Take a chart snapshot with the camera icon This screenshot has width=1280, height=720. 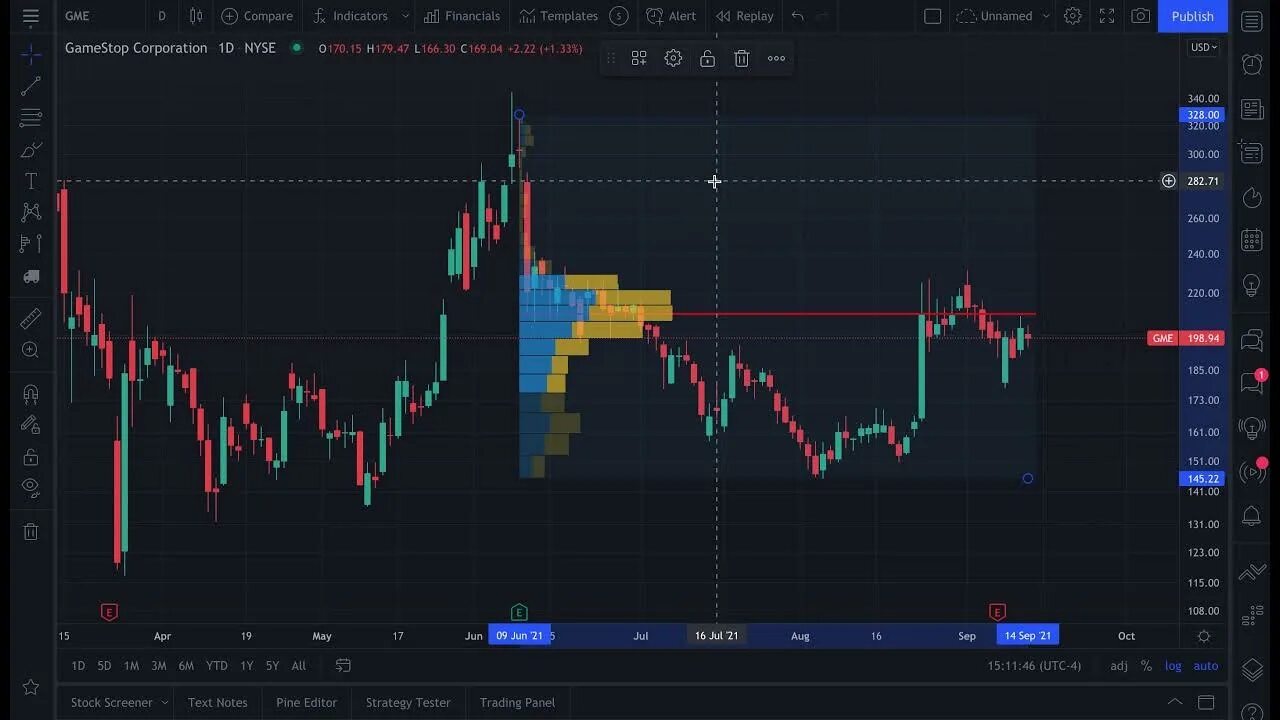pyautogui.click(x=1140, y=16)
